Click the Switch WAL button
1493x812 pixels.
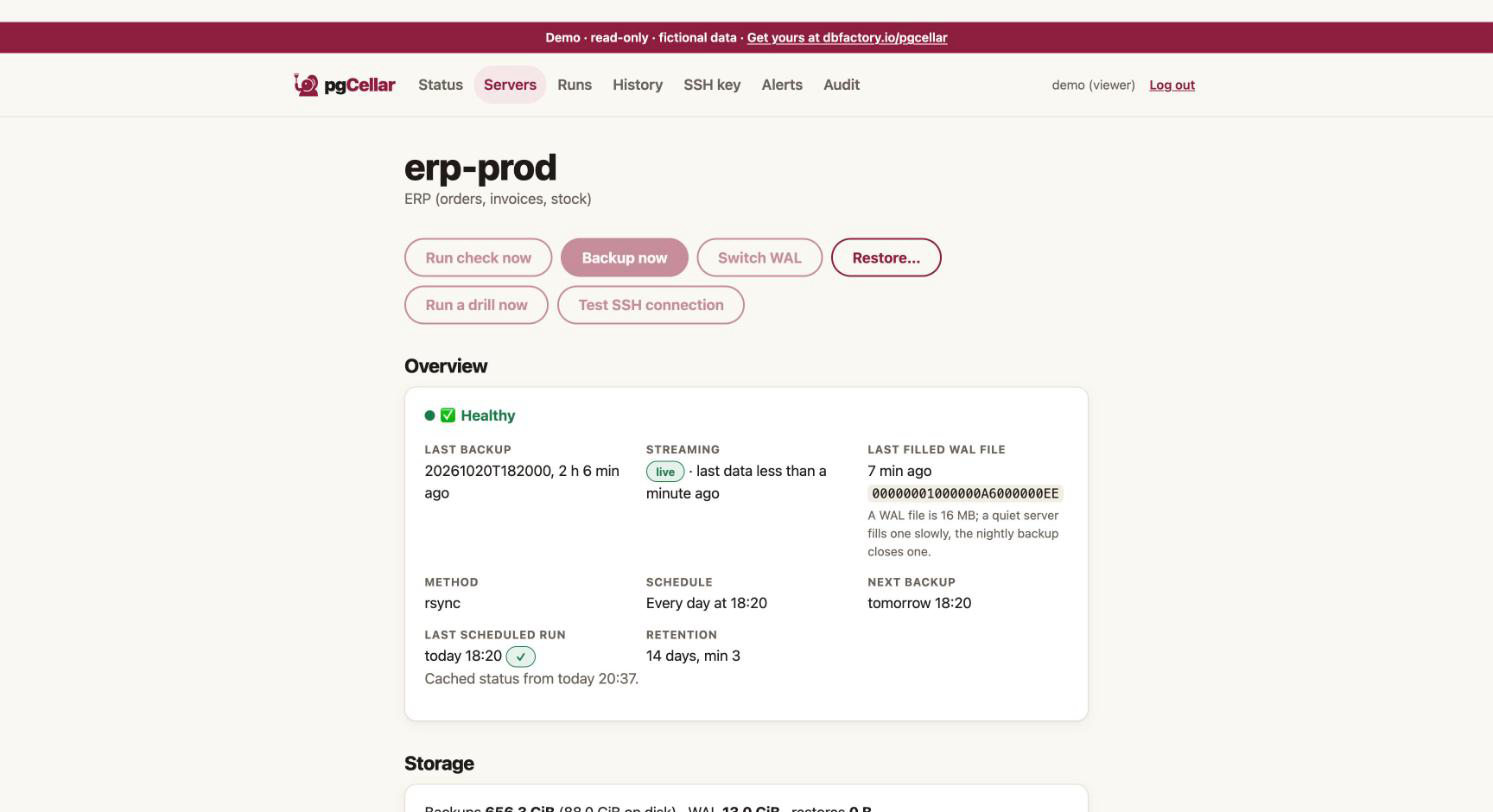click(759, 258)
